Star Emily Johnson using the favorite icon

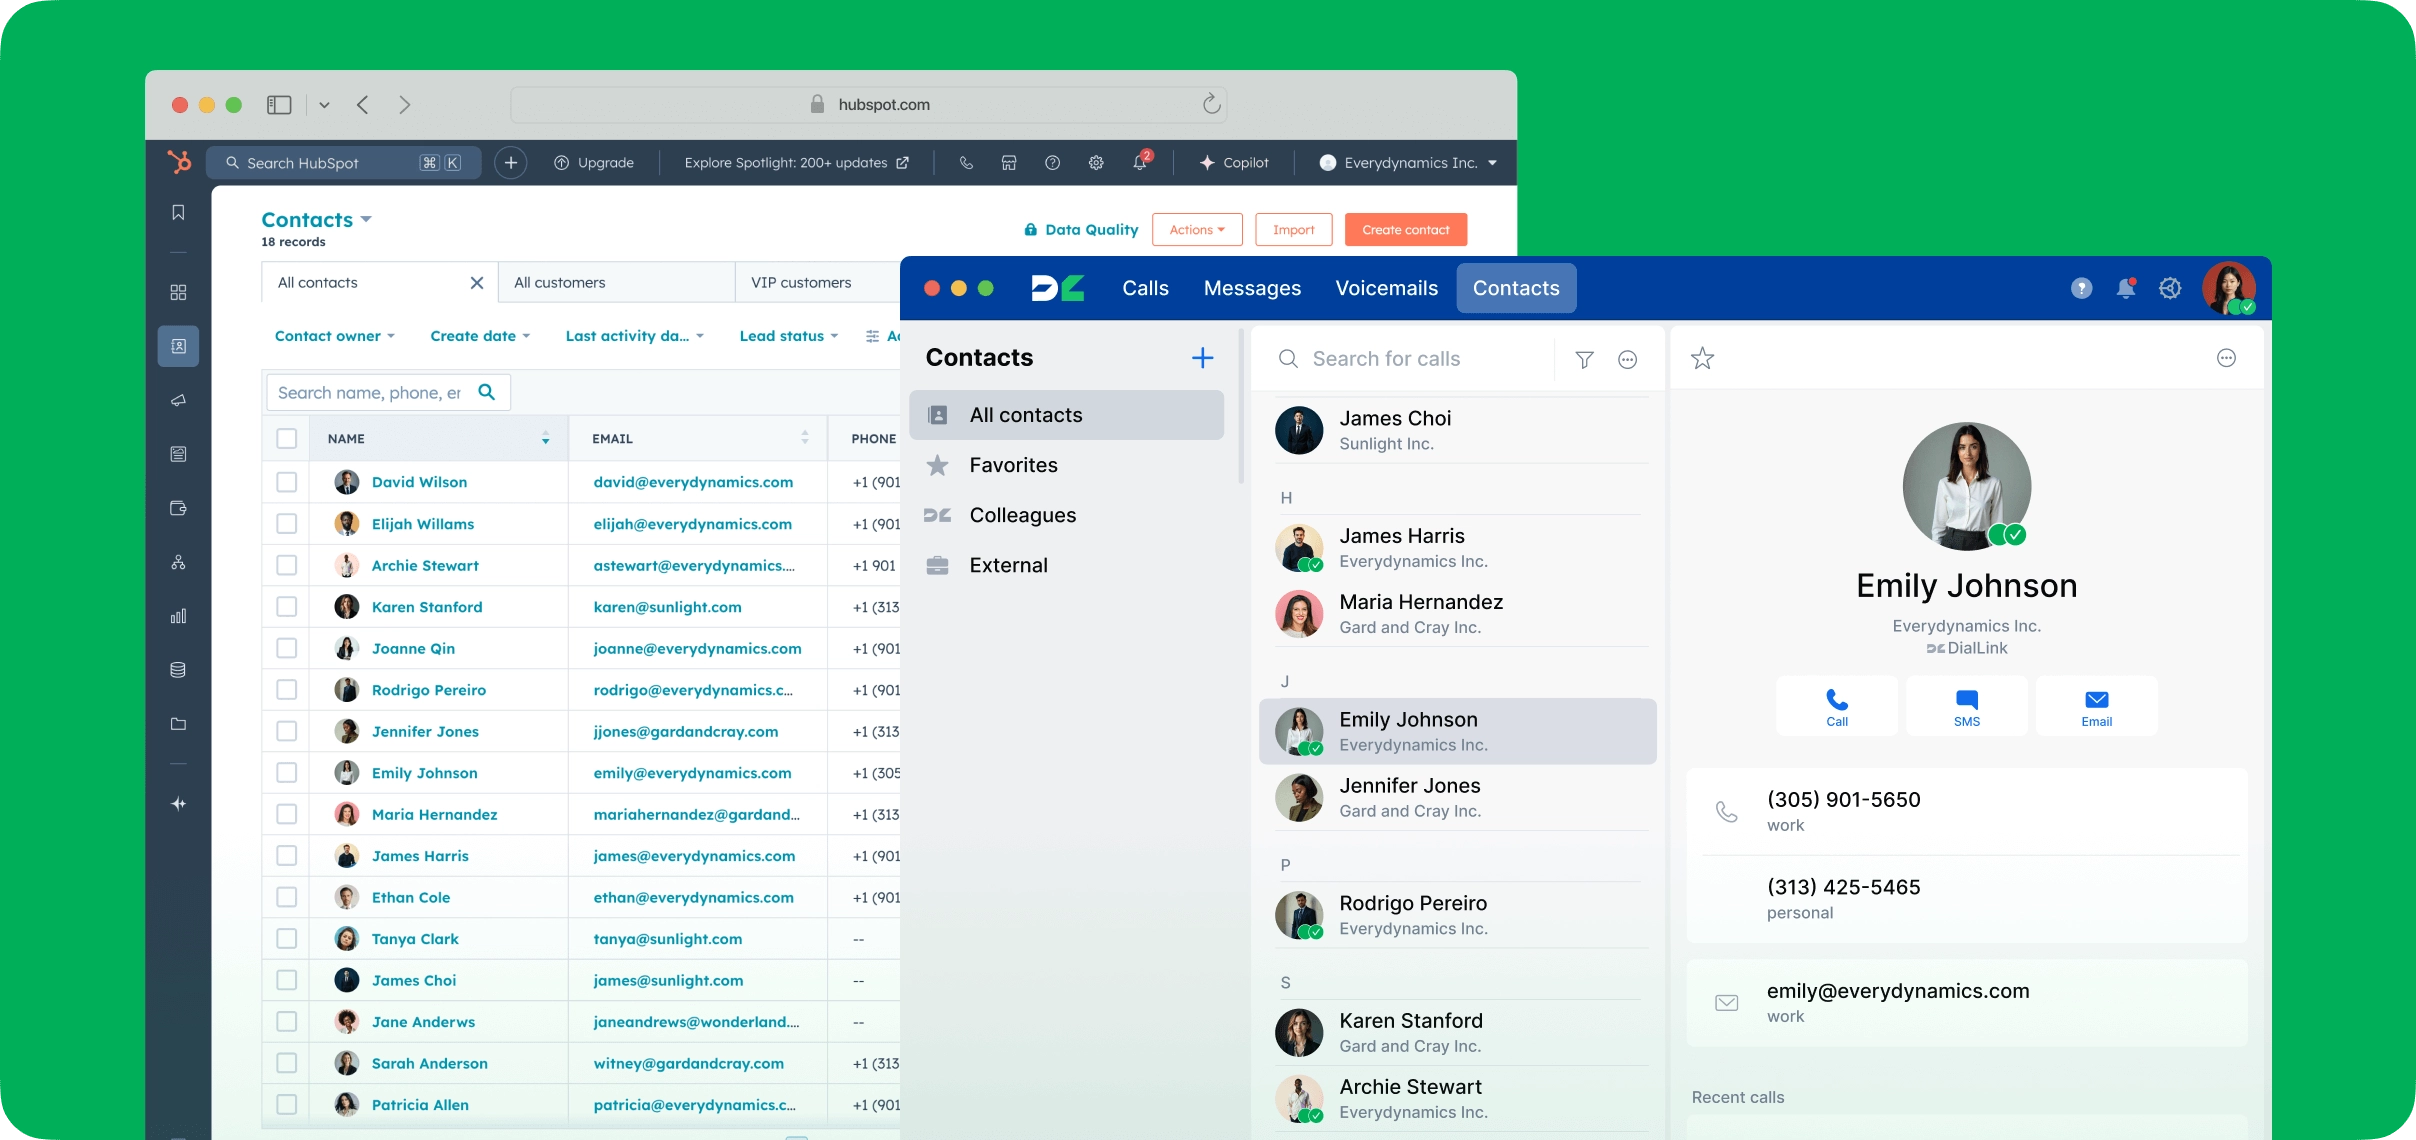1702,357
